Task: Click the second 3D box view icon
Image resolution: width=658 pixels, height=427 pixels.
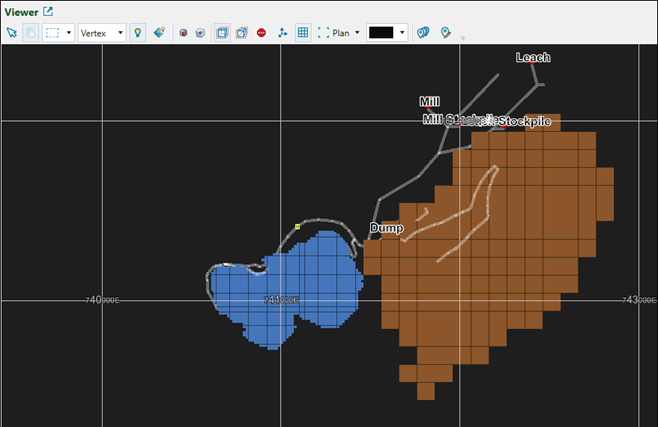Action: (241, 32)
